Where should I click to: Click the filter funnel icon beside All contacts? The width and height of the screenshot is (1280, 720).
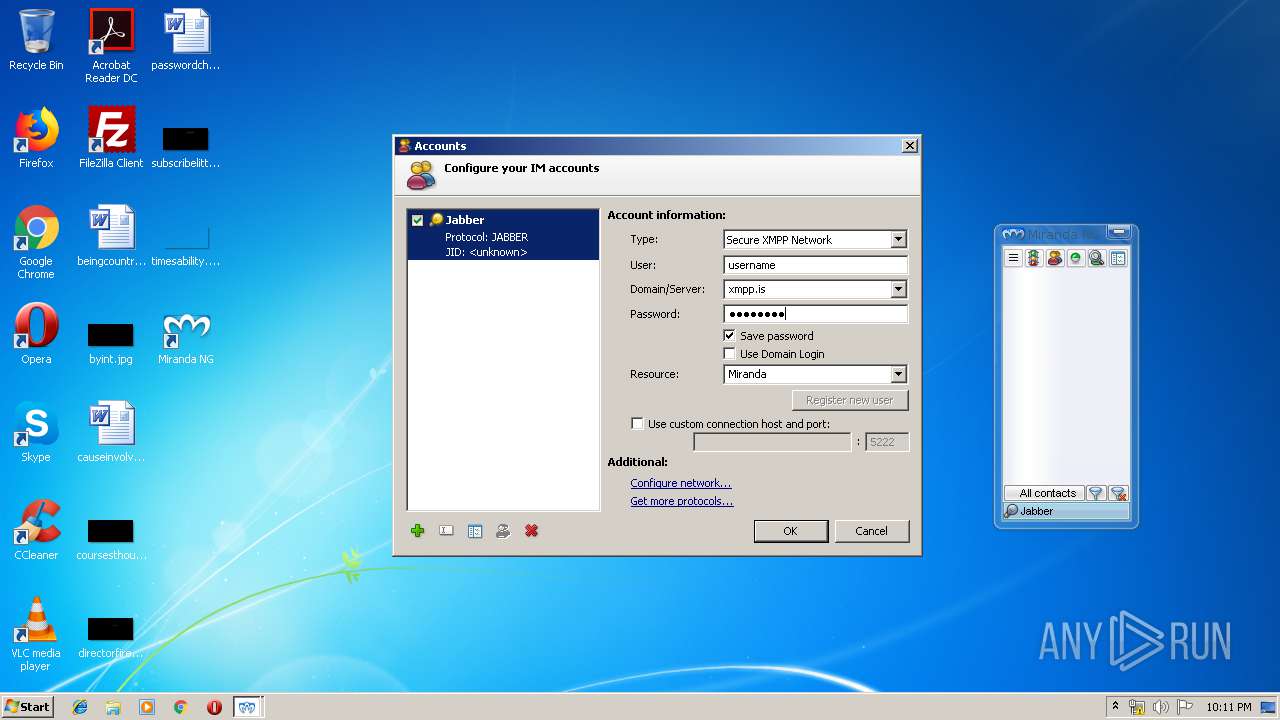1096,493
